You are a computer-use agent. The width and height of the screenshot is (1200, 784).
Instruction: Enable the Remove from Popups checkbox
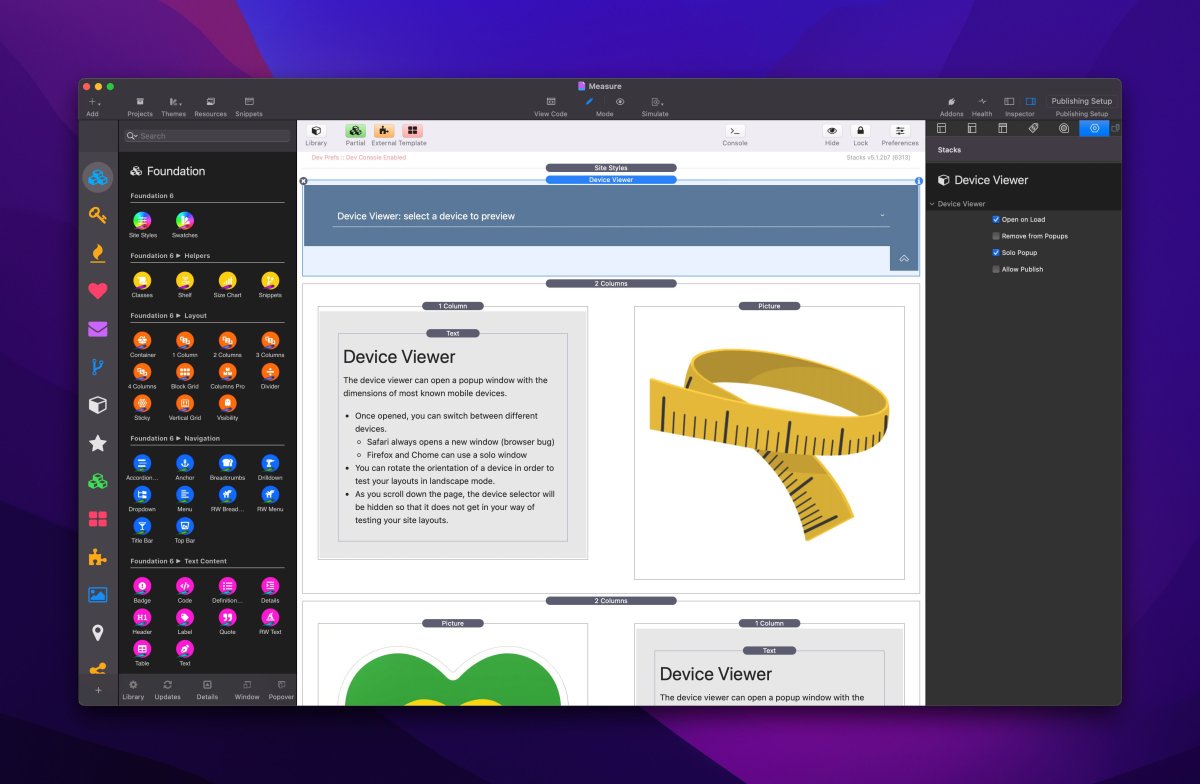click(x=996, y=236)
